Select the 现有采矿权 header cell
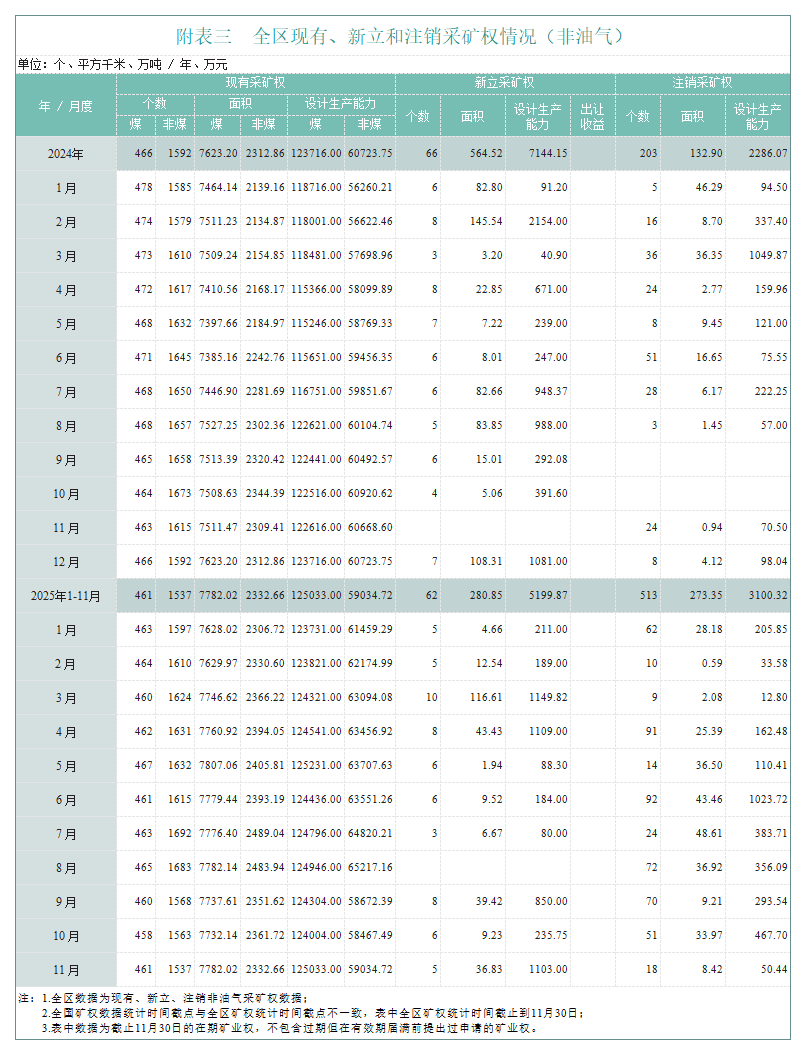Viewport: 806px width, 1055px height. 256,83
